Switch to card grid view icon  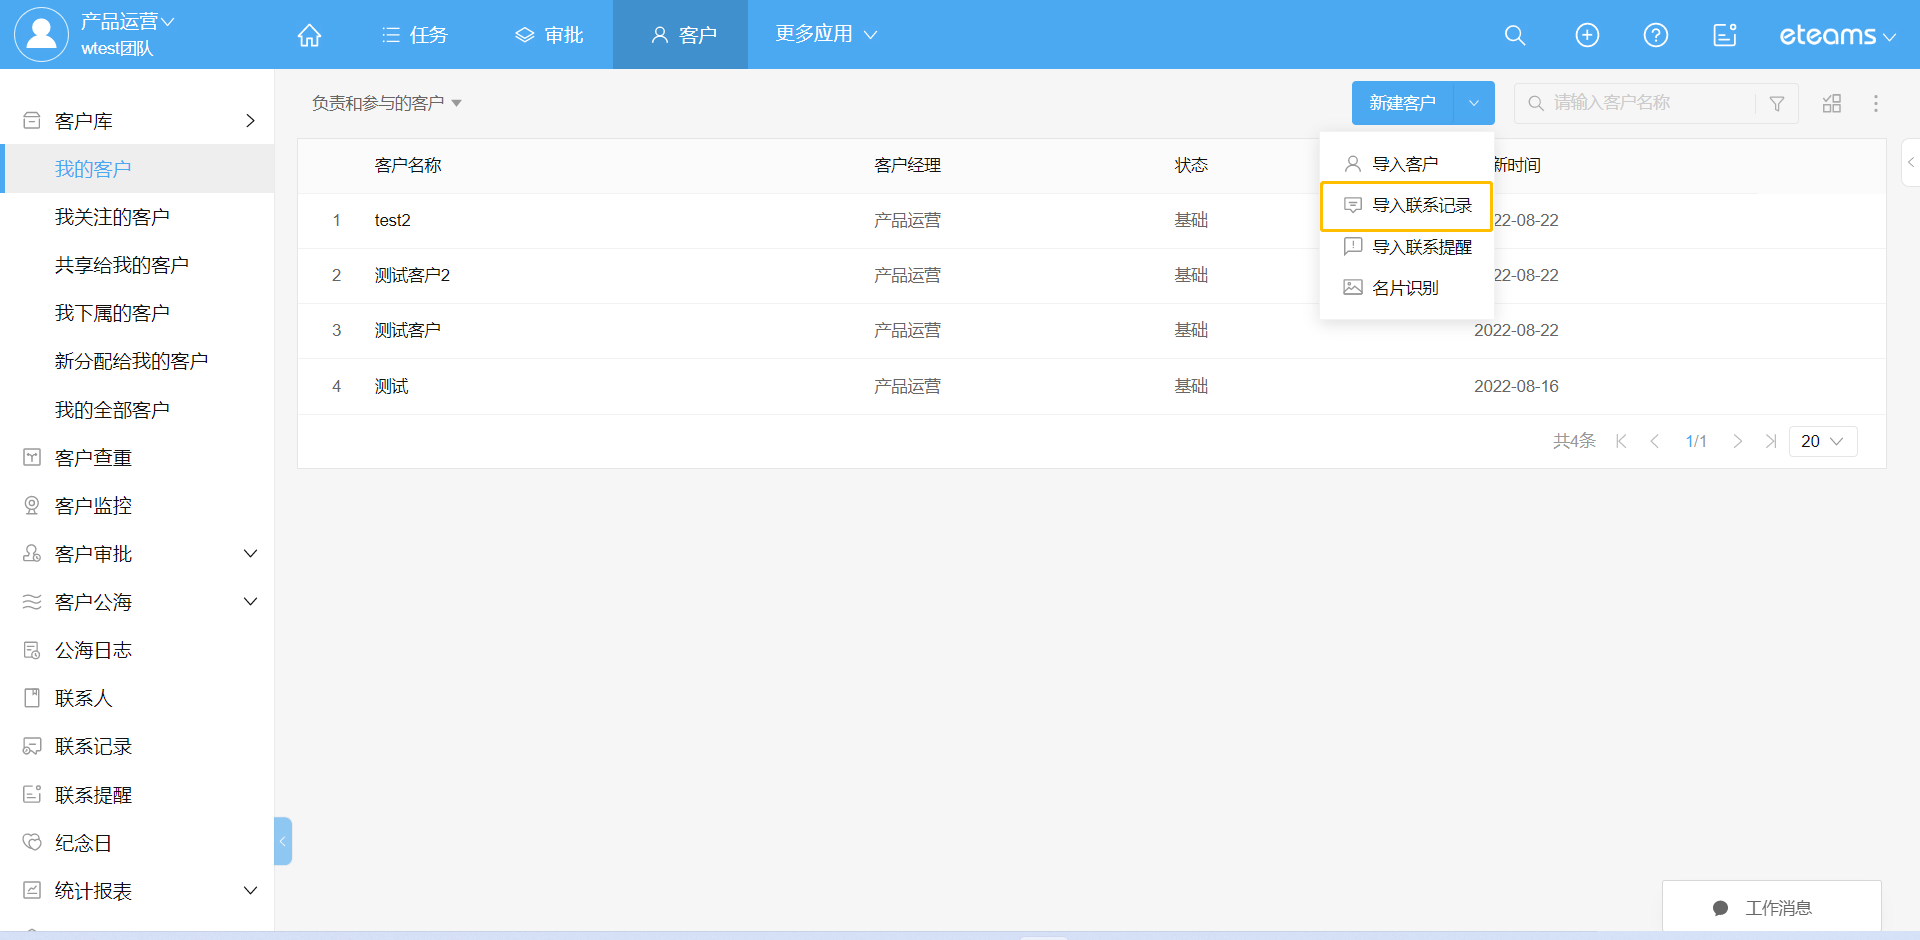coord(1831,103)
